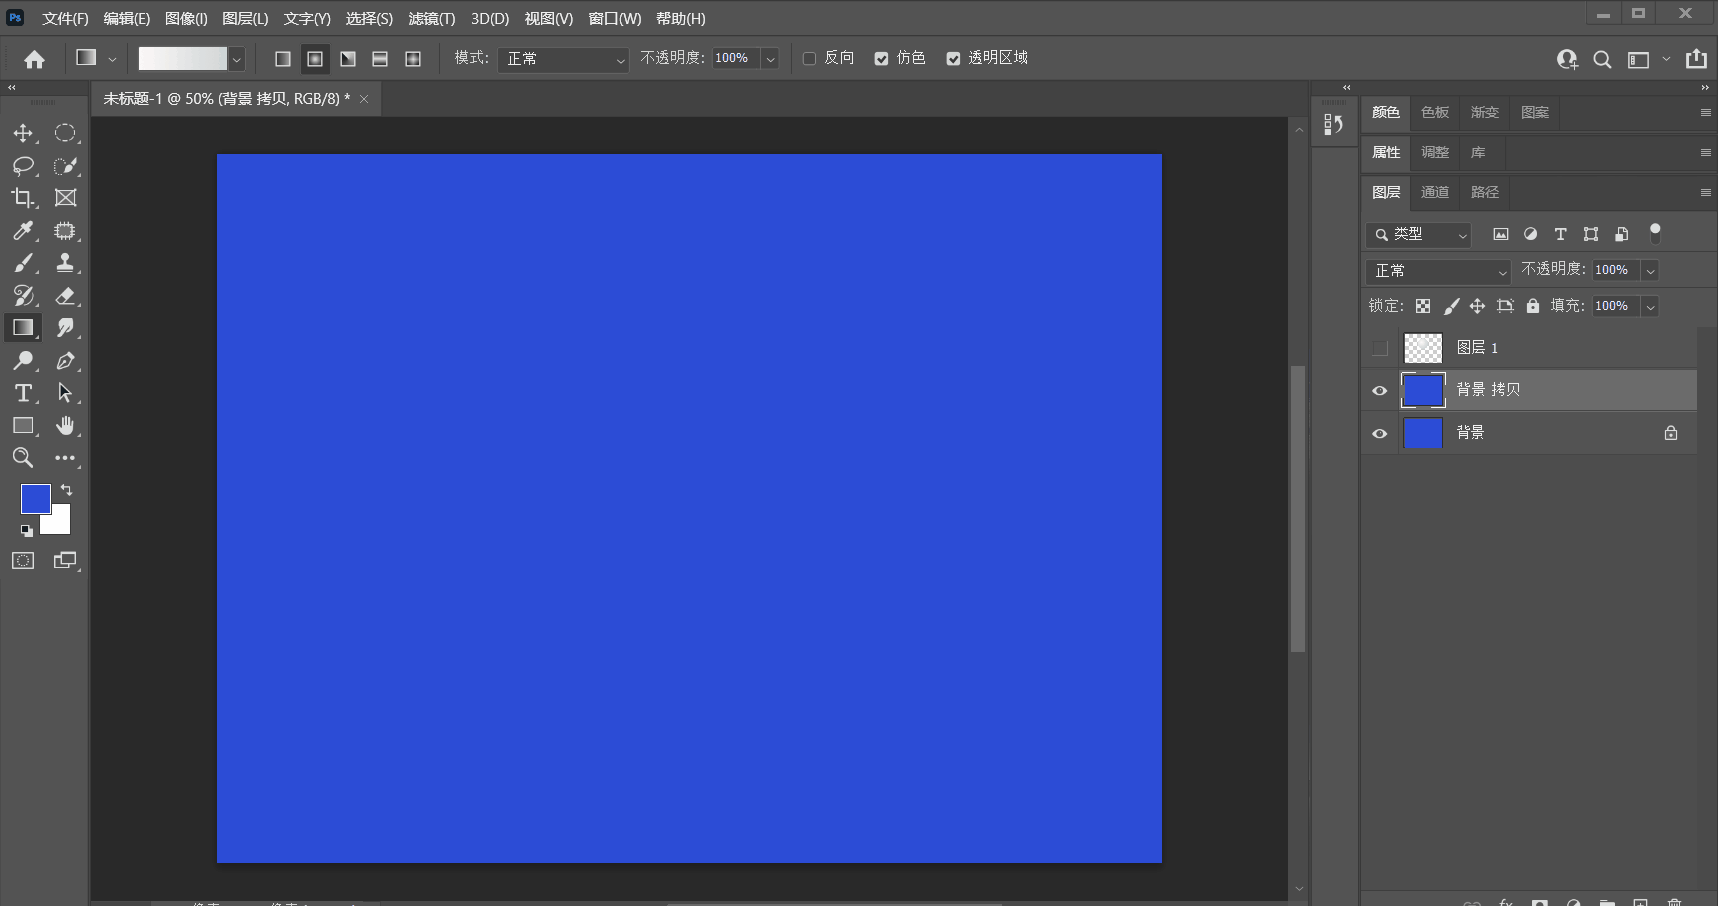Uncheck the 仿色 checkbox
The width and height of the screenshot is (1718, 906).
881,59
